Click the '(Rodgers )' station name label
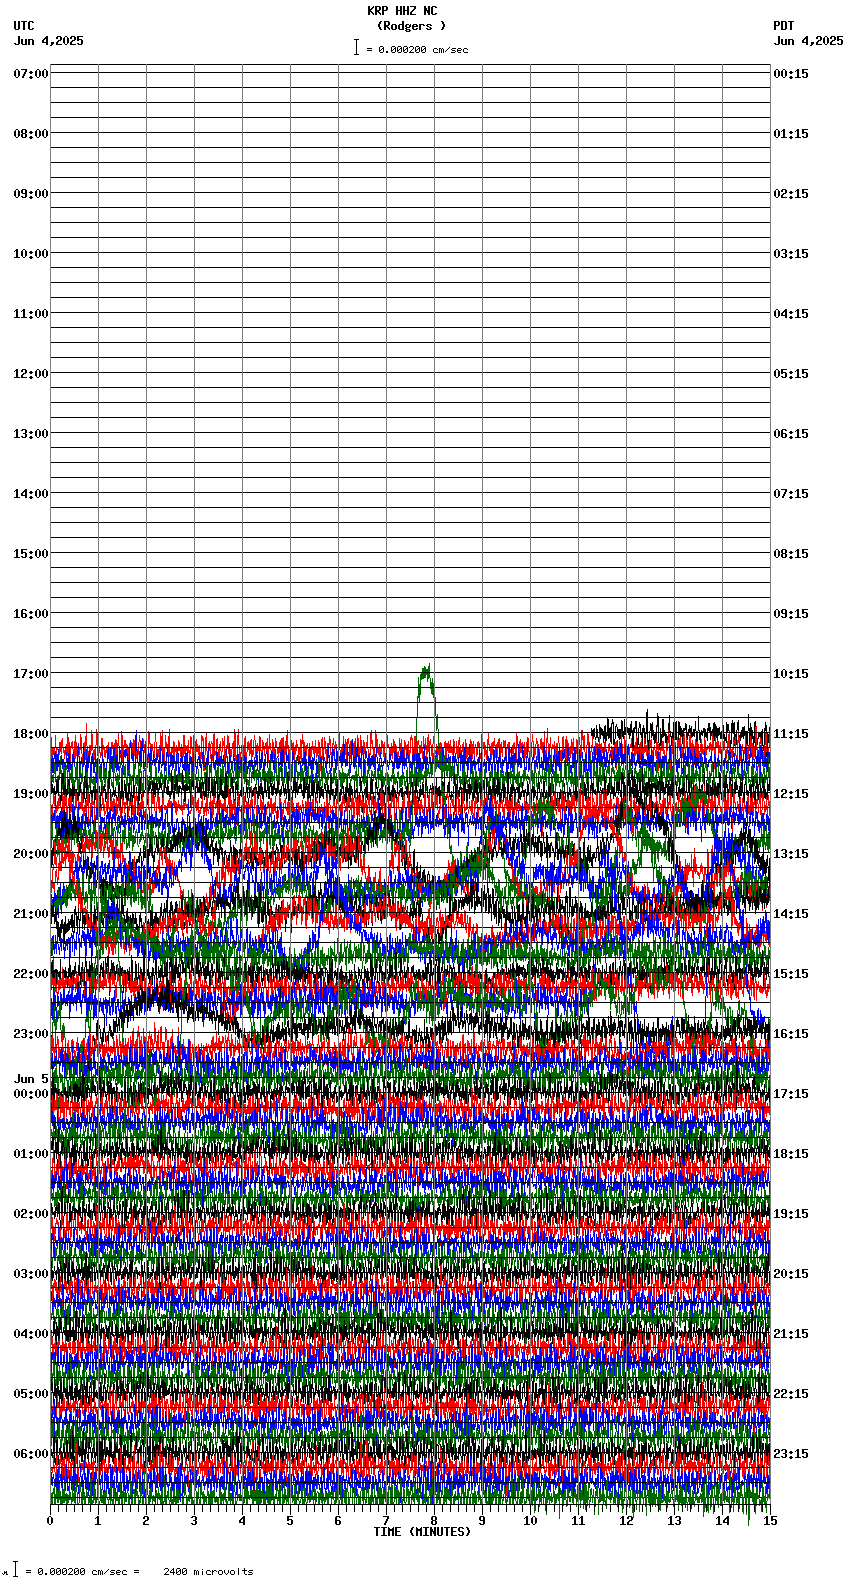Screen dimensions: 850x1584 pos(411,26)
